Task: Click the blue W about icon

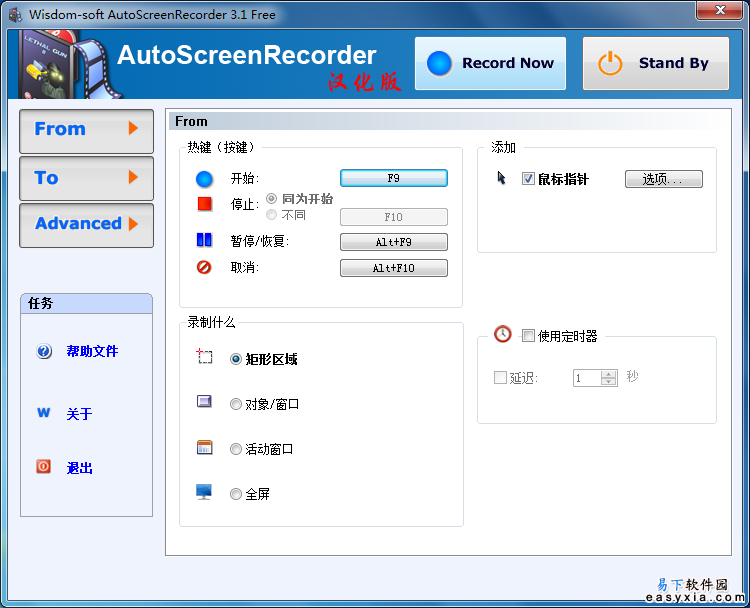Action: coord(44,412)
